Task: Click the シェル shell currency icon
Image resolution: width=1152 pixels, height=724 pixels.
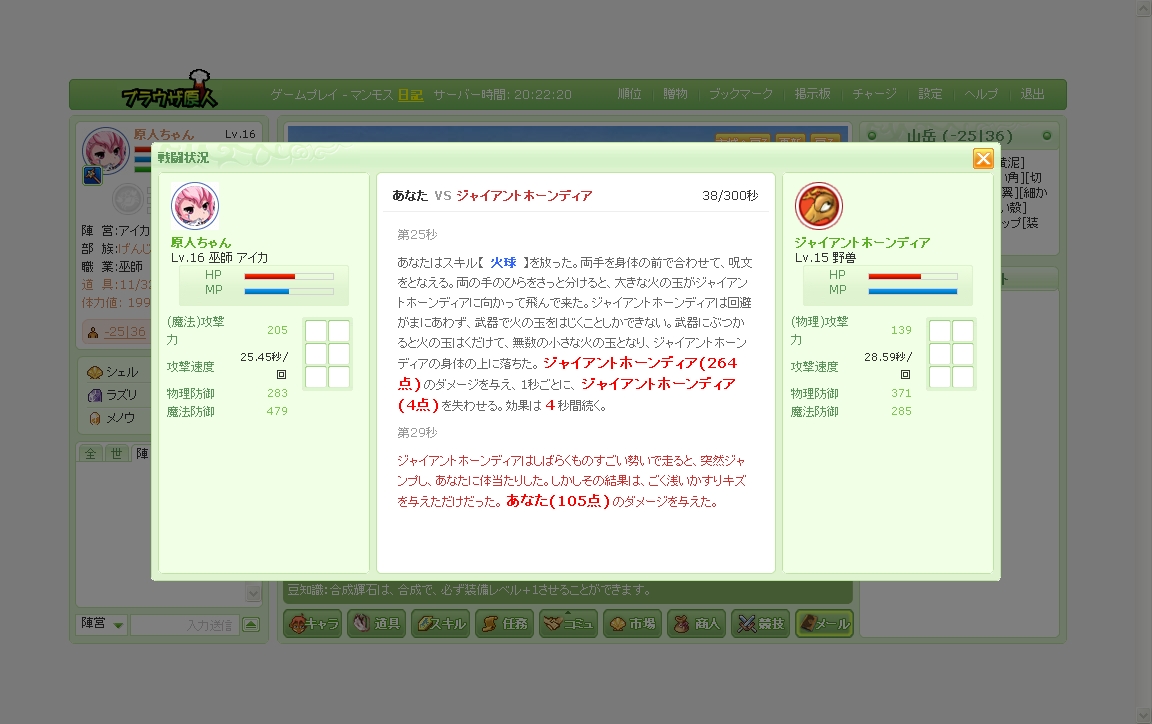Action: [95, 373]
